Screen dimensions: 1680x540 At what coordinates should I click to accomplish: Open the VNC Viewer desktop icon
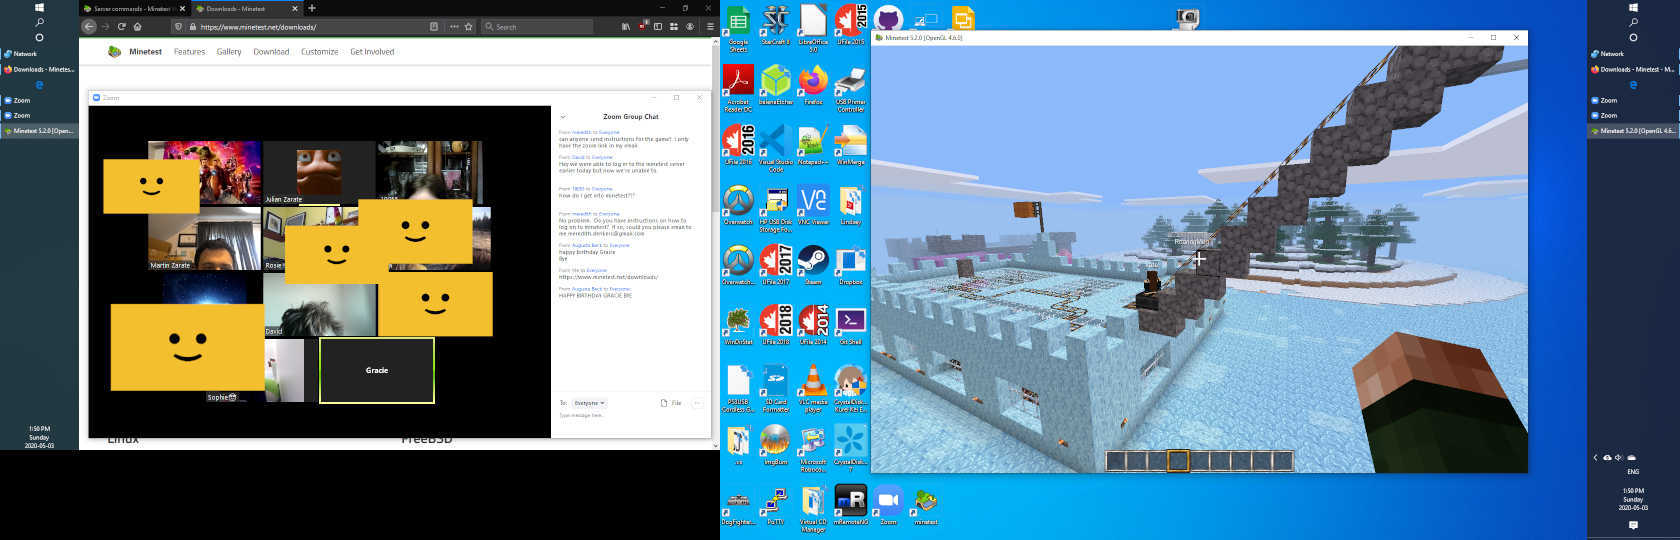(x=813, y=206)
